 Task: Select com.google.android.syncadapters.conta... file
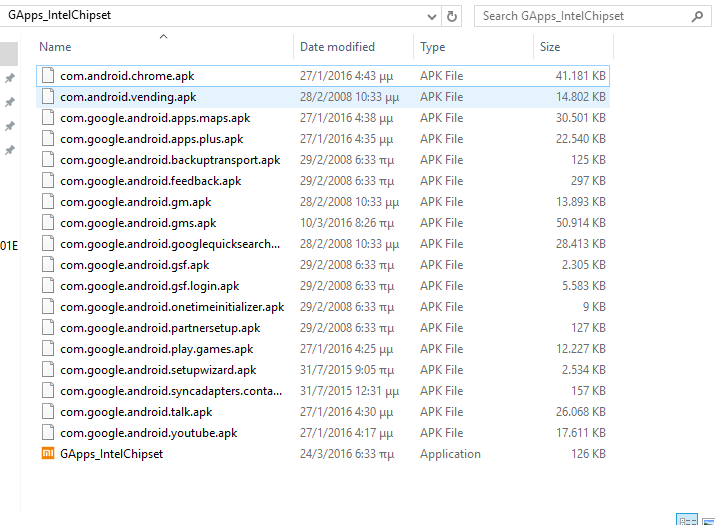pos(171,390)
